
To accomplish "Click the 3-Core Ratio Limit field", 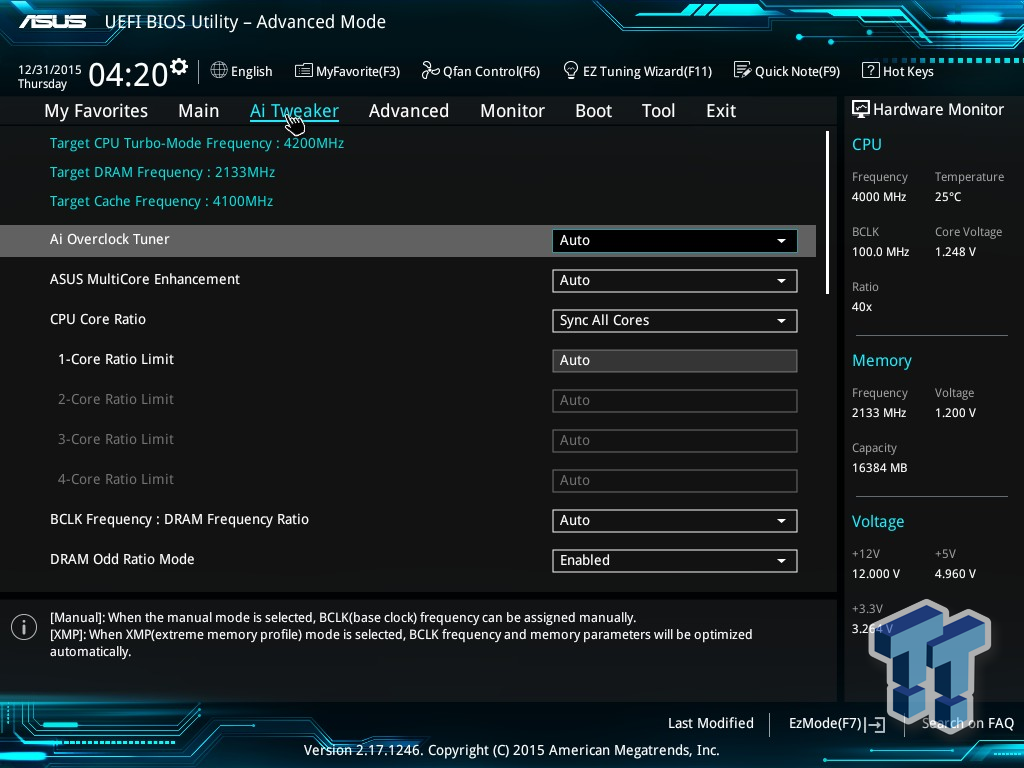I will [675, 440].
